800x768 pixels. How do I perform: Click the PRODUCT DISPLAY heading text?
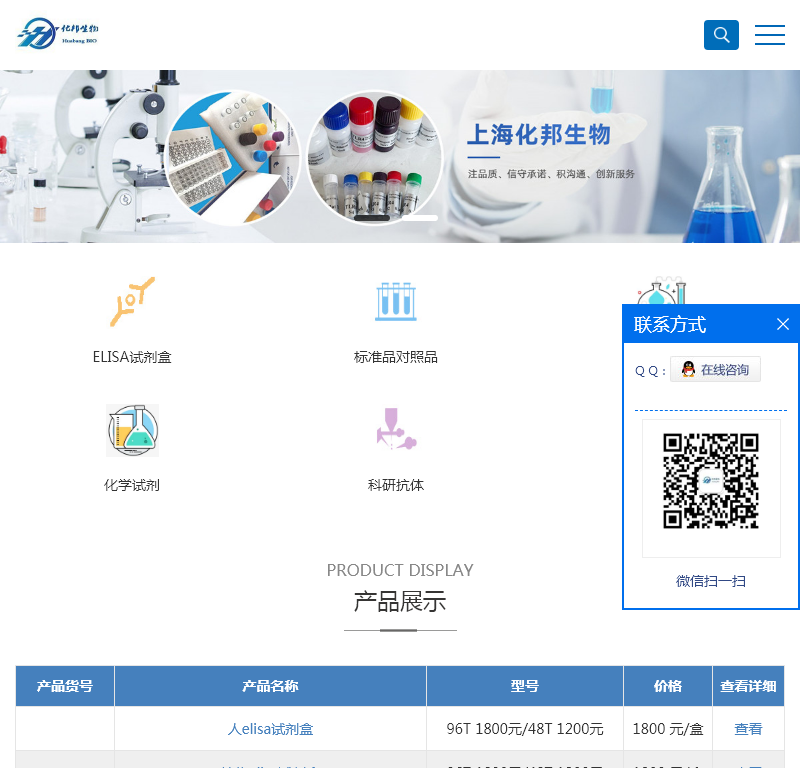point(400,570)
